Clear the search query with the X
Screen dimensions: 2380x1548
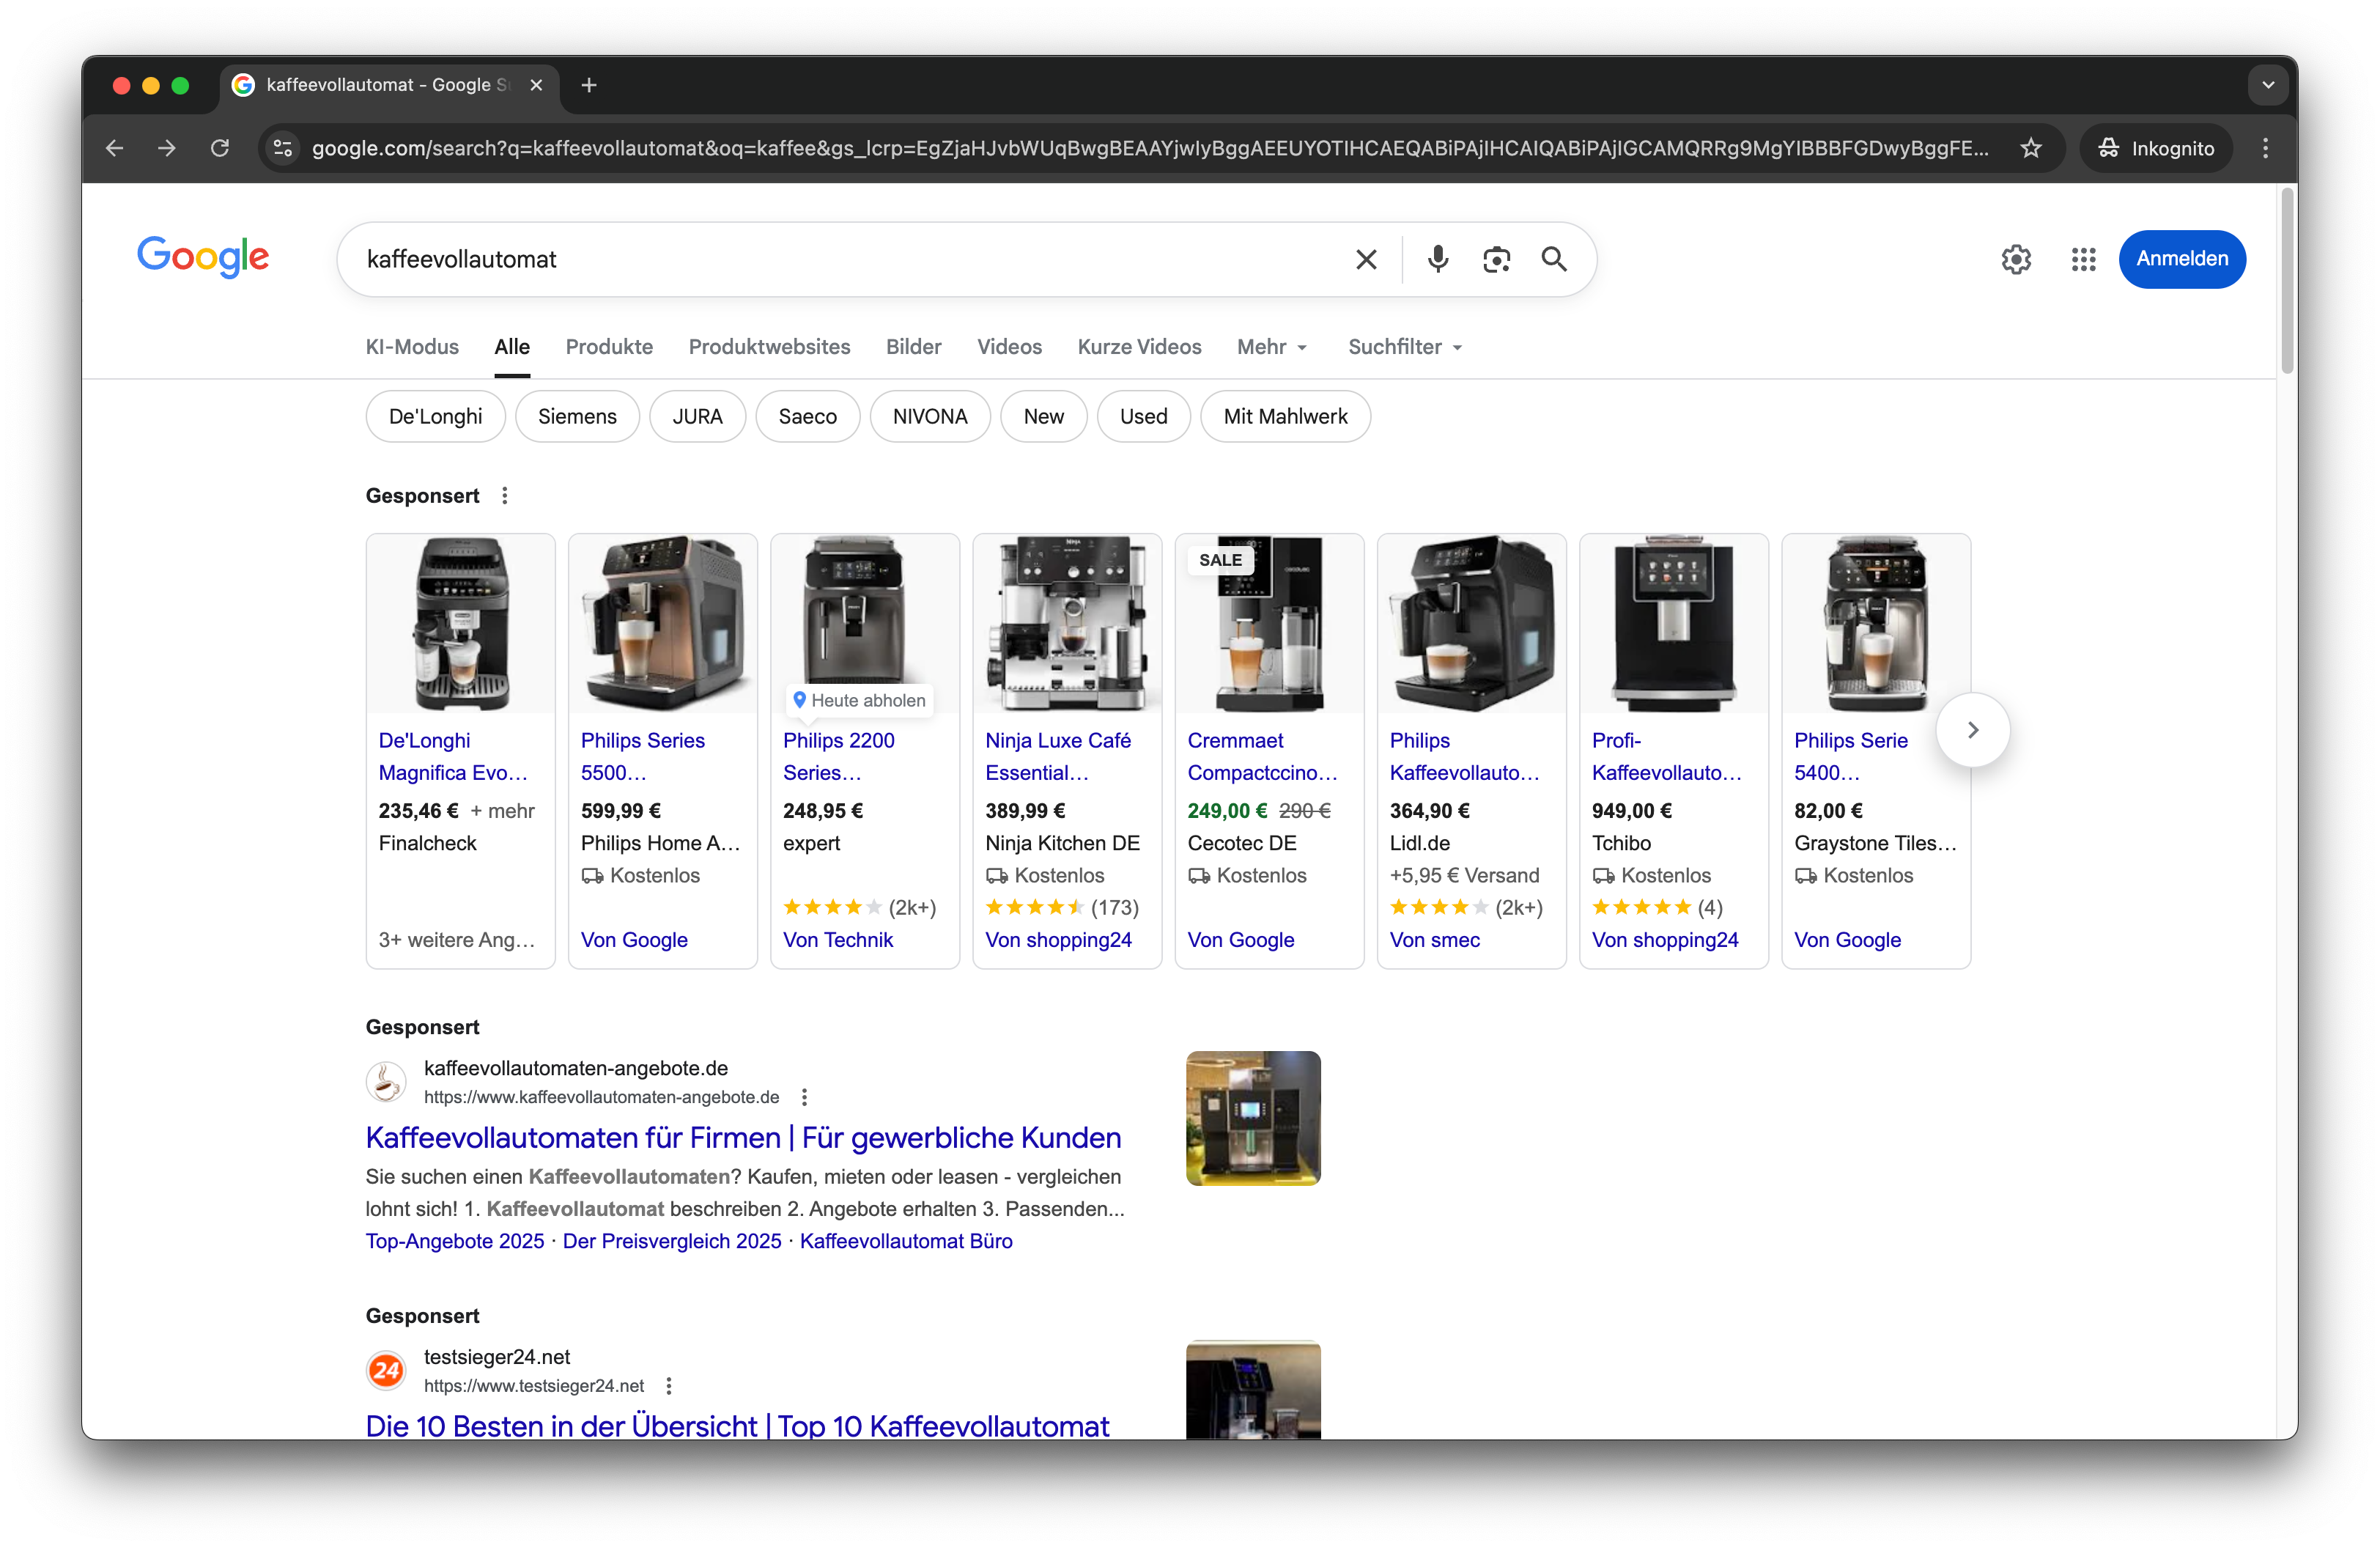(1366, 259)
